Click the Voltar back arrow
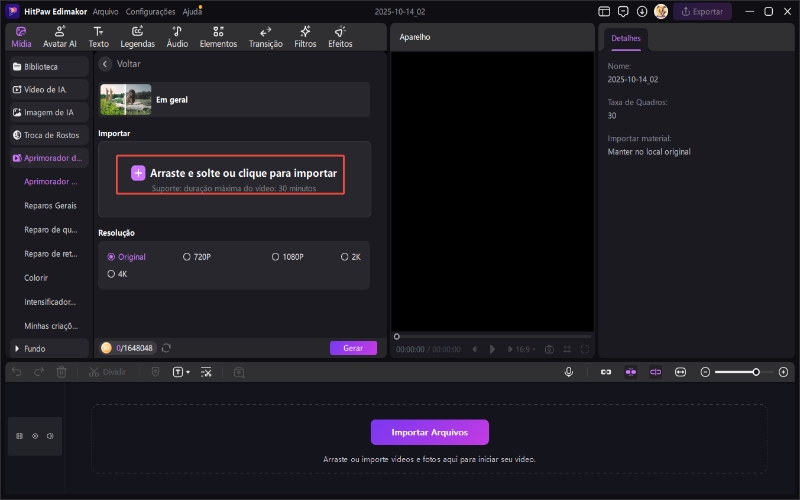 [105, 64]
